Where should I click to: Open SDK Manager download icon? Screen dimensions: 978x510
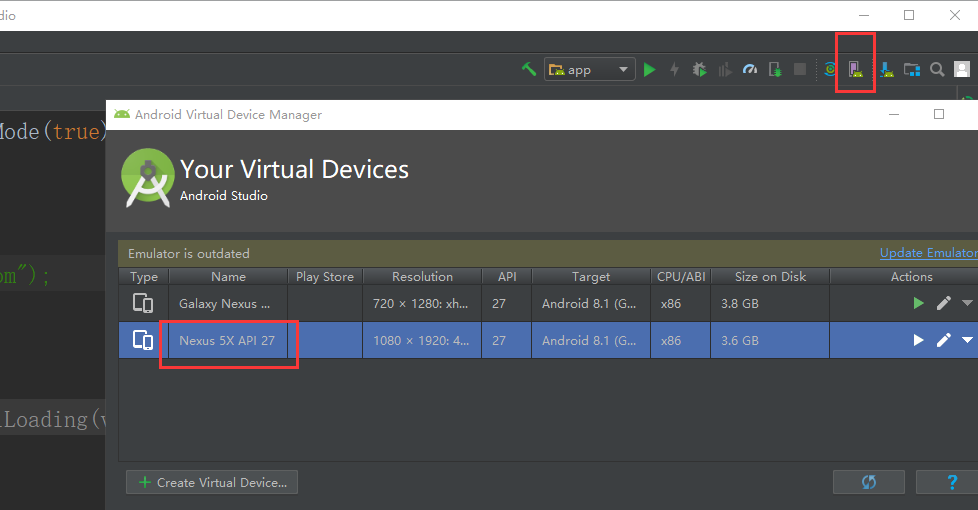tap(886, 70)
